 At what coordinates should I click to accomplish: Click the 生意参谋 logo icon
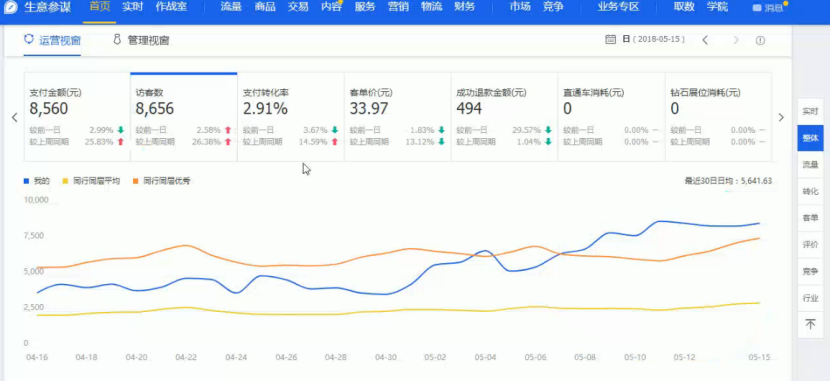(11, 7)
